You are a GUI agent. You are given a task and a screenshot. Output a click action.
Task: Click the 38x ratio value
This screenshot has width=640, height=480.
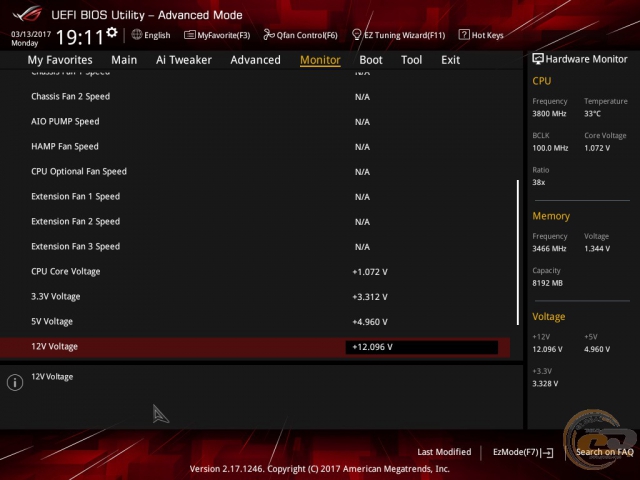538,182
